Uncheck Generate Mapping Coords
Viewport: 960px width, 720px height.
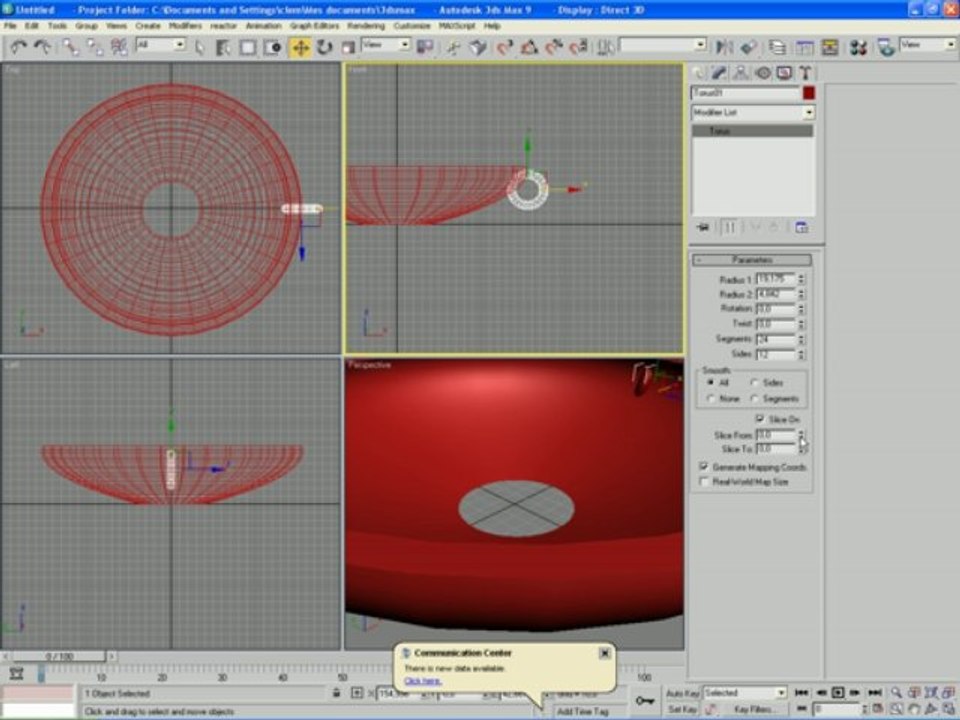coord(704,467)
